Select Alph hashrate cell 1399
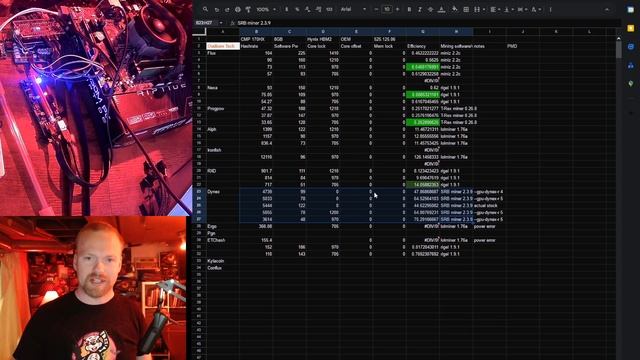The height and width of the screenshot is (360, 640). pyautogui.click(x=256, y=129)
